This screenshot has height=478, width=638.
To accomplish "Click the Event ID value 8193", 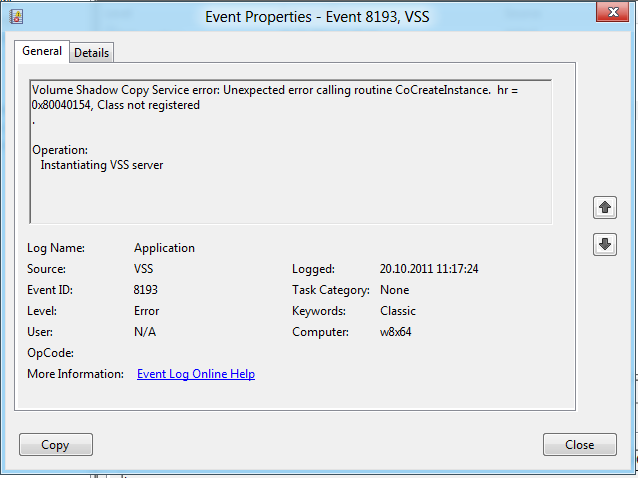I will click(146, 290).
